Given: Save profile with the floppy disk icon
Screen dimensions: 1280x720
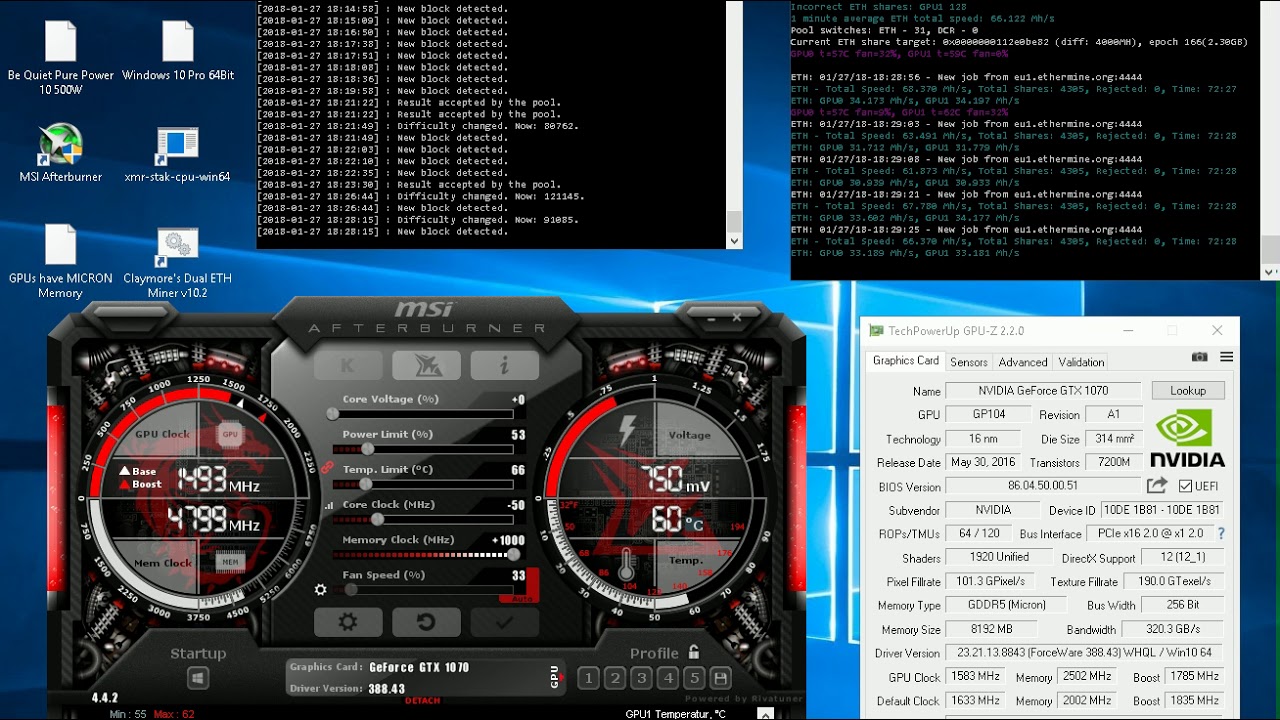Looking at the screenshot, I should point(719,678).
